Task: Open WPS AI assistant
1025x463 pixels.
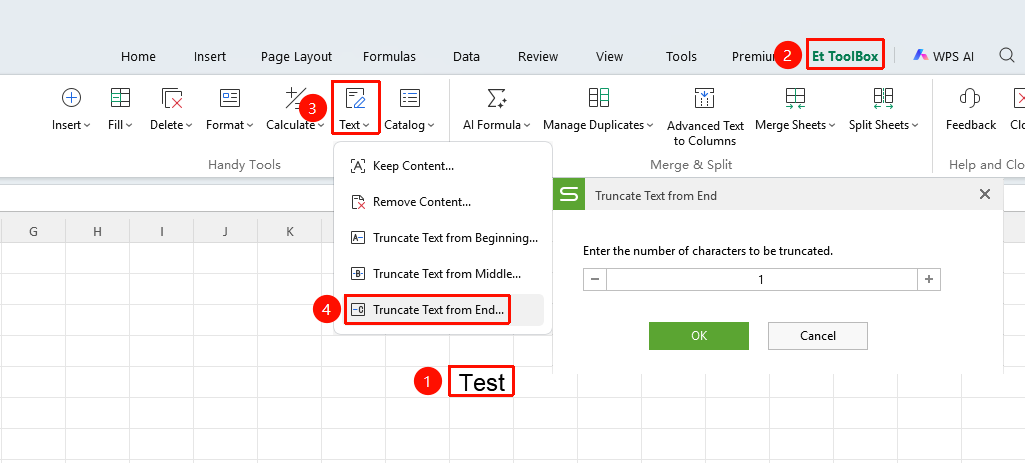Action: [x=943, y=56]
